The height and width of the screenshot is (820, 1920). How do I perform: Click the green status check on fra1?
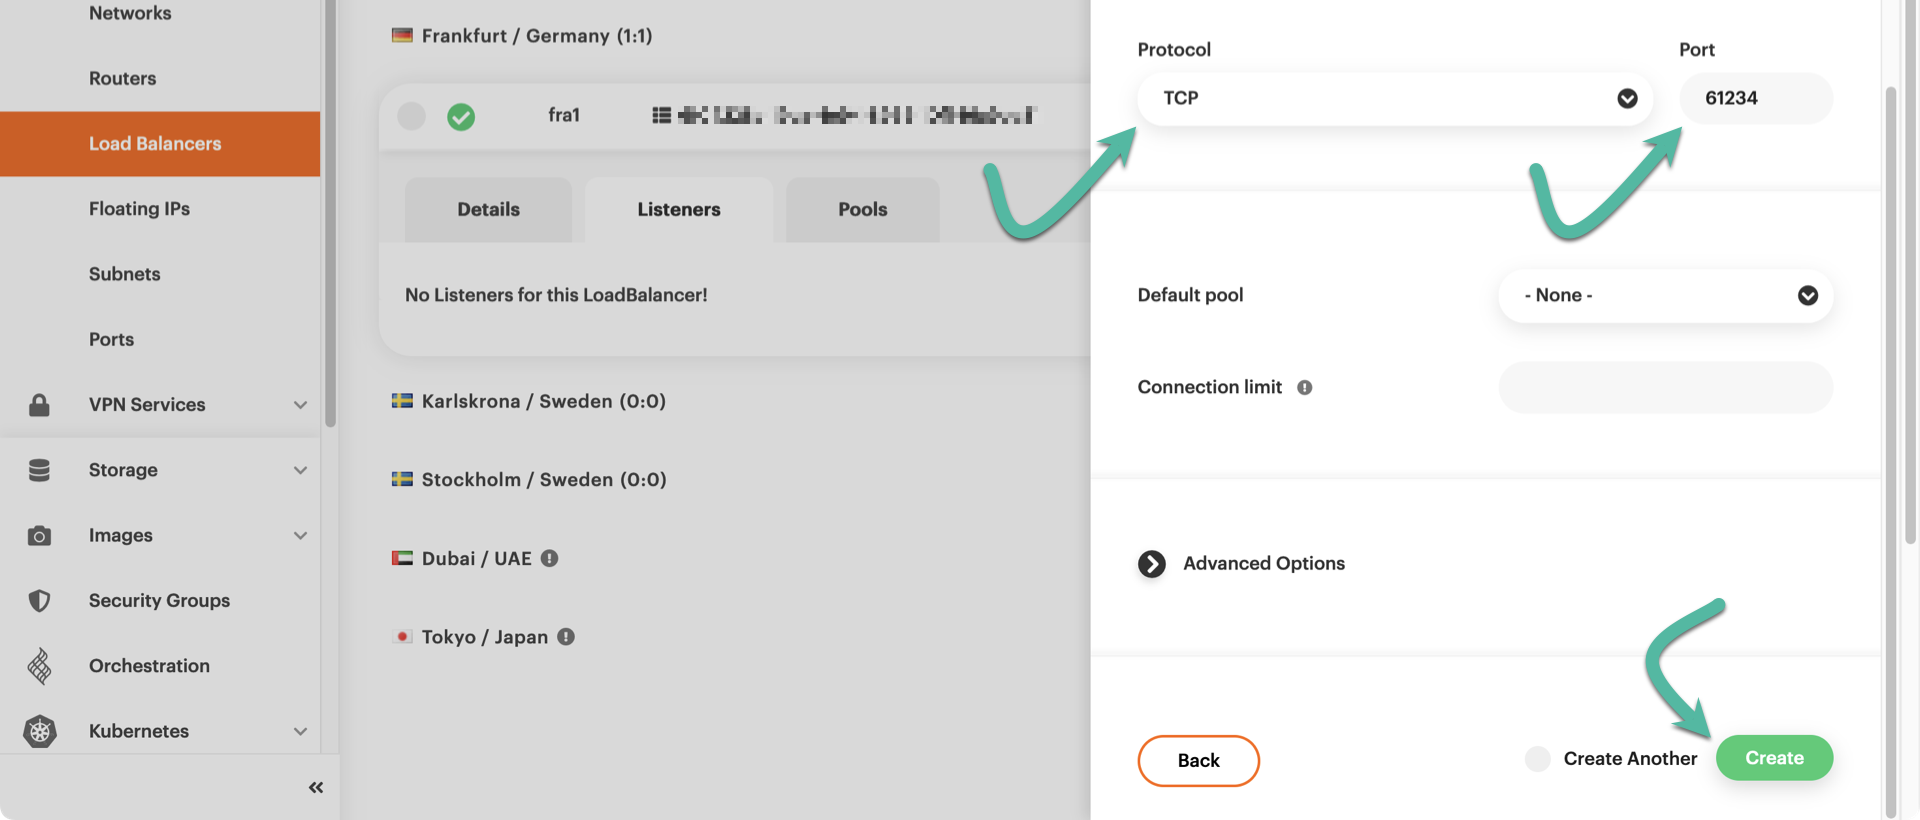pos(461,117)
